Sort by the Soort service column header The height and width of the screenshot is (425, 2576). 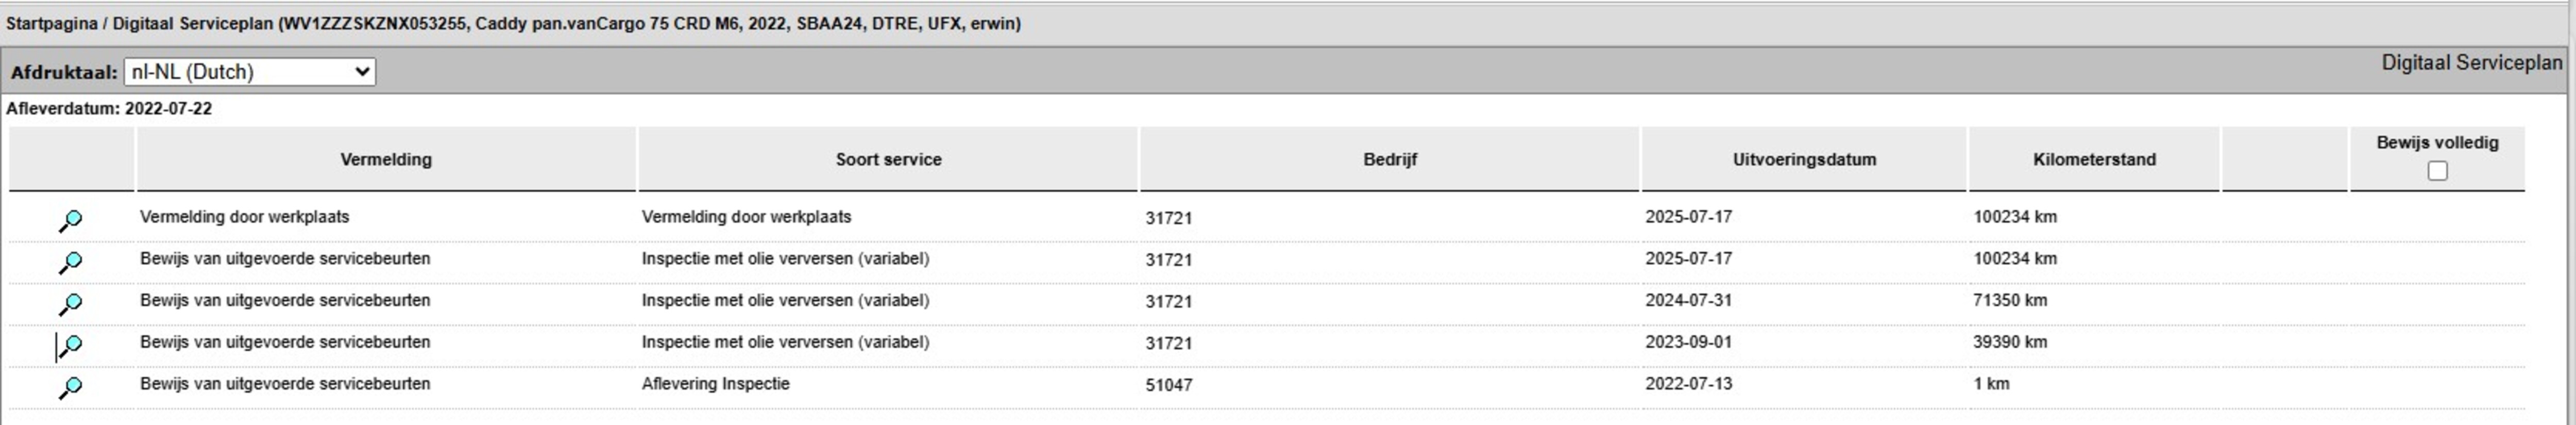[888, 159]
